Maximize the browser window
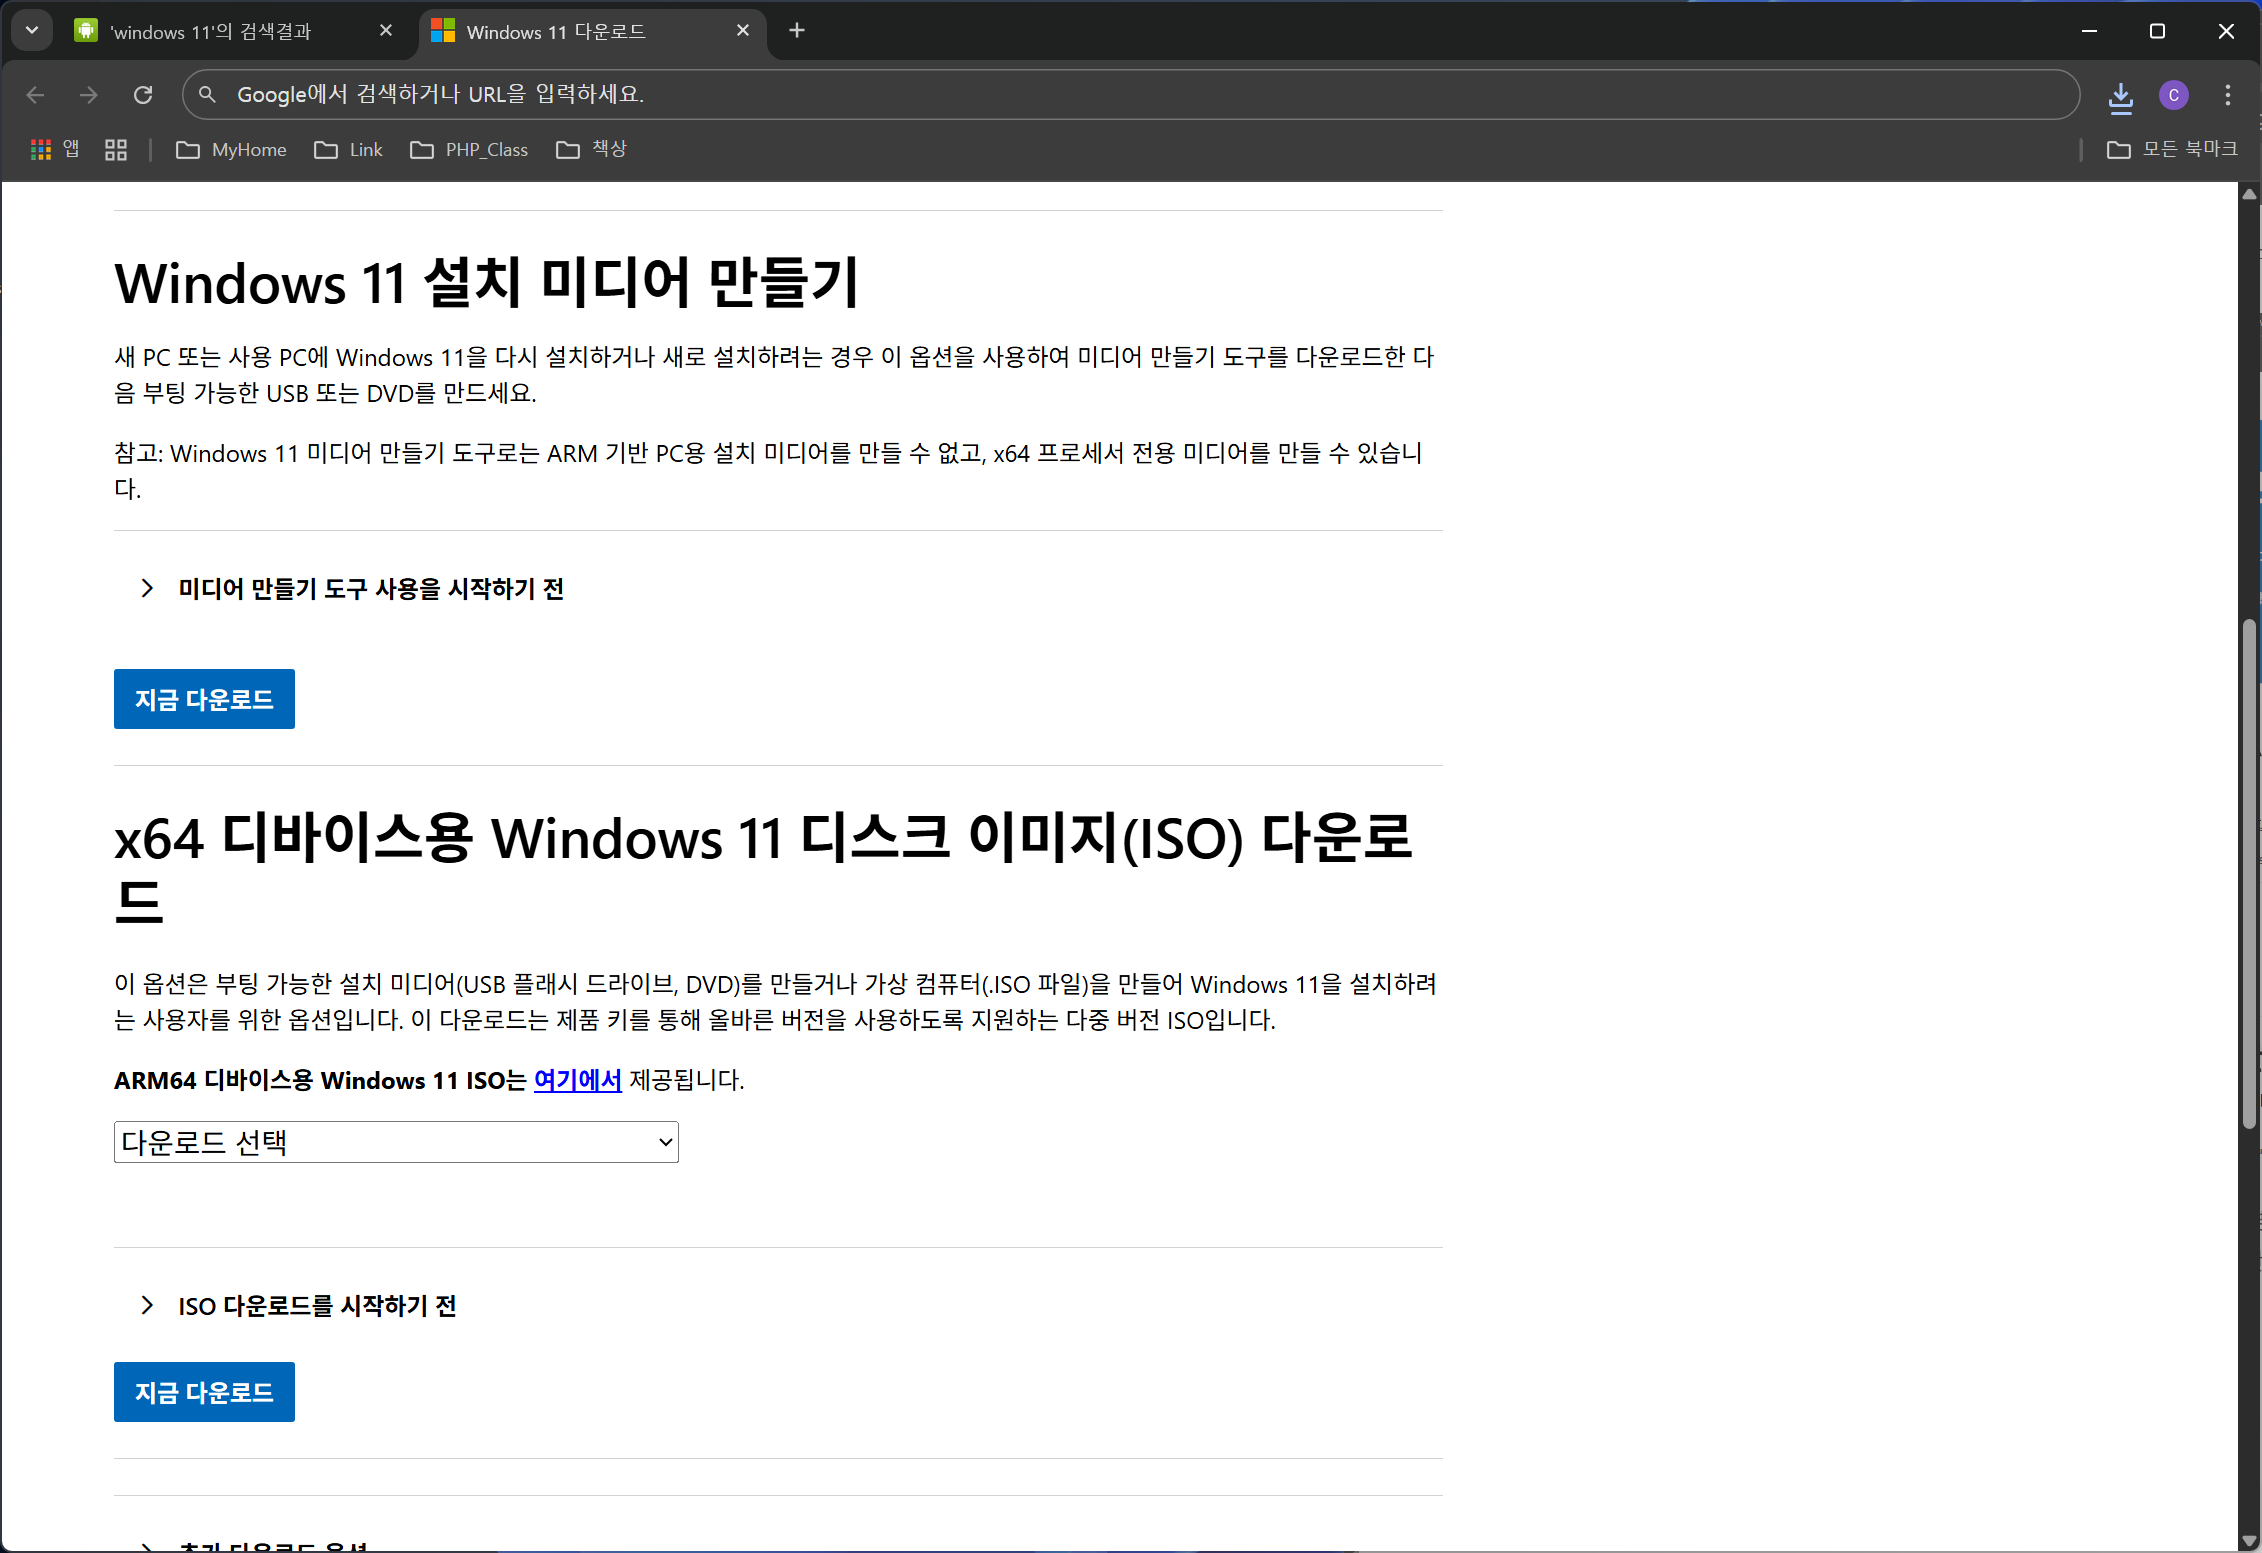 2157,31
